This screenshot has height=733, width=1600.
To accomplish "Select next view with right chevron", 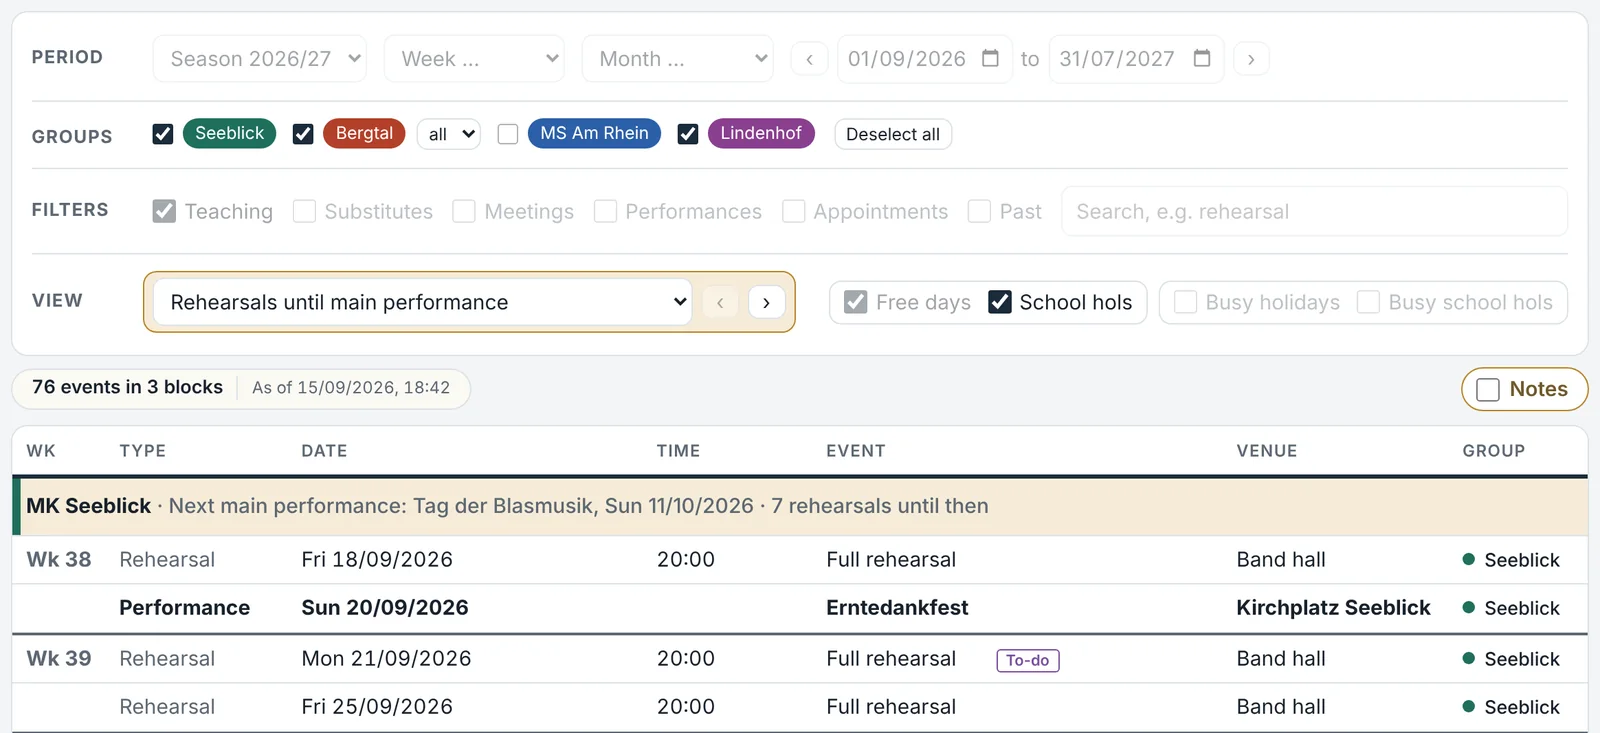I will [766, 302].
